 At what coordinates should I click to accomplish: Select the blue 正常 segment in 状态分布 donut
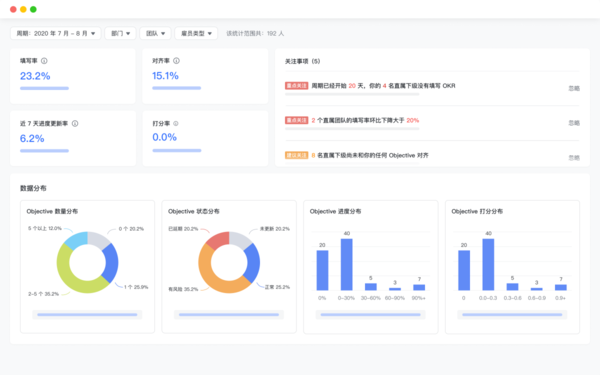[253, 263]
